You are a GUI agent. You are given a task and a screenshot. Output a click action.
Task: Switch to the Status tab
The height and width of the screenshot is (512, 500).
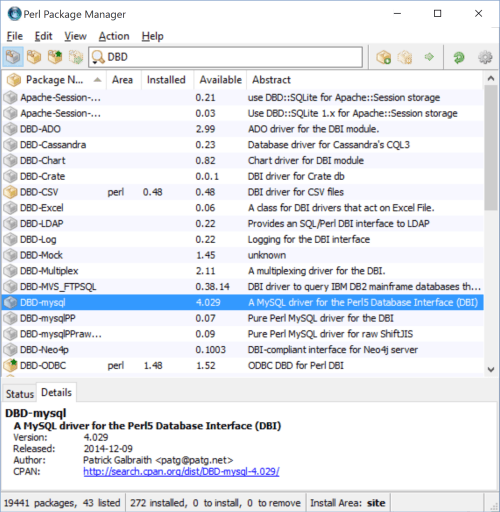point(20,394)
